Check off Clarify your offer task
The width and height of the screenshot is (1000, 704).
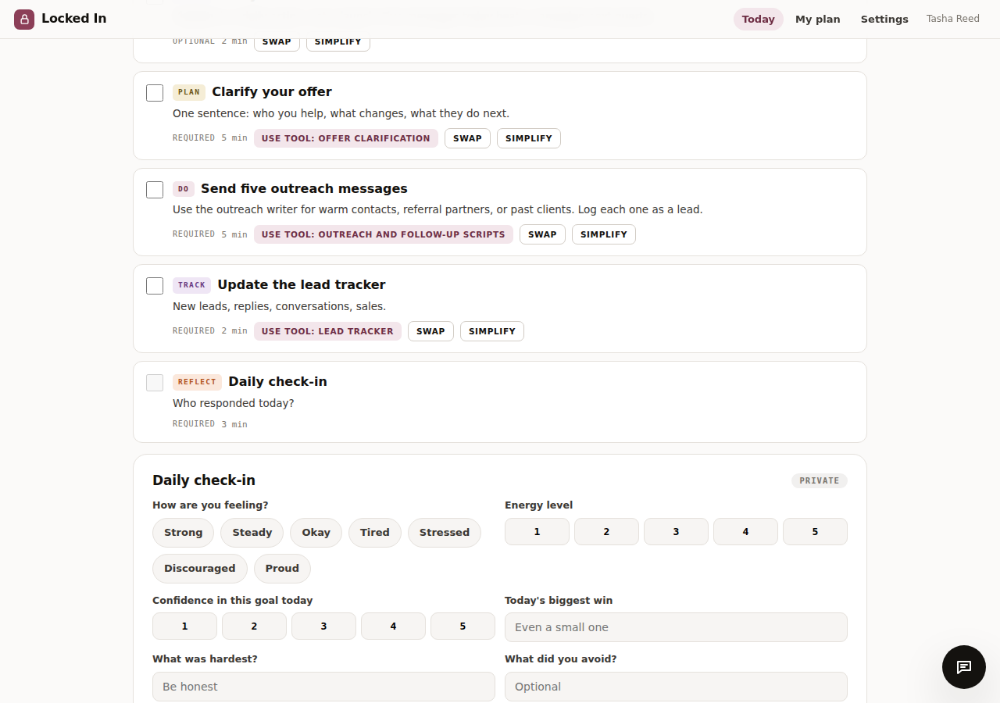pos(154,92)
